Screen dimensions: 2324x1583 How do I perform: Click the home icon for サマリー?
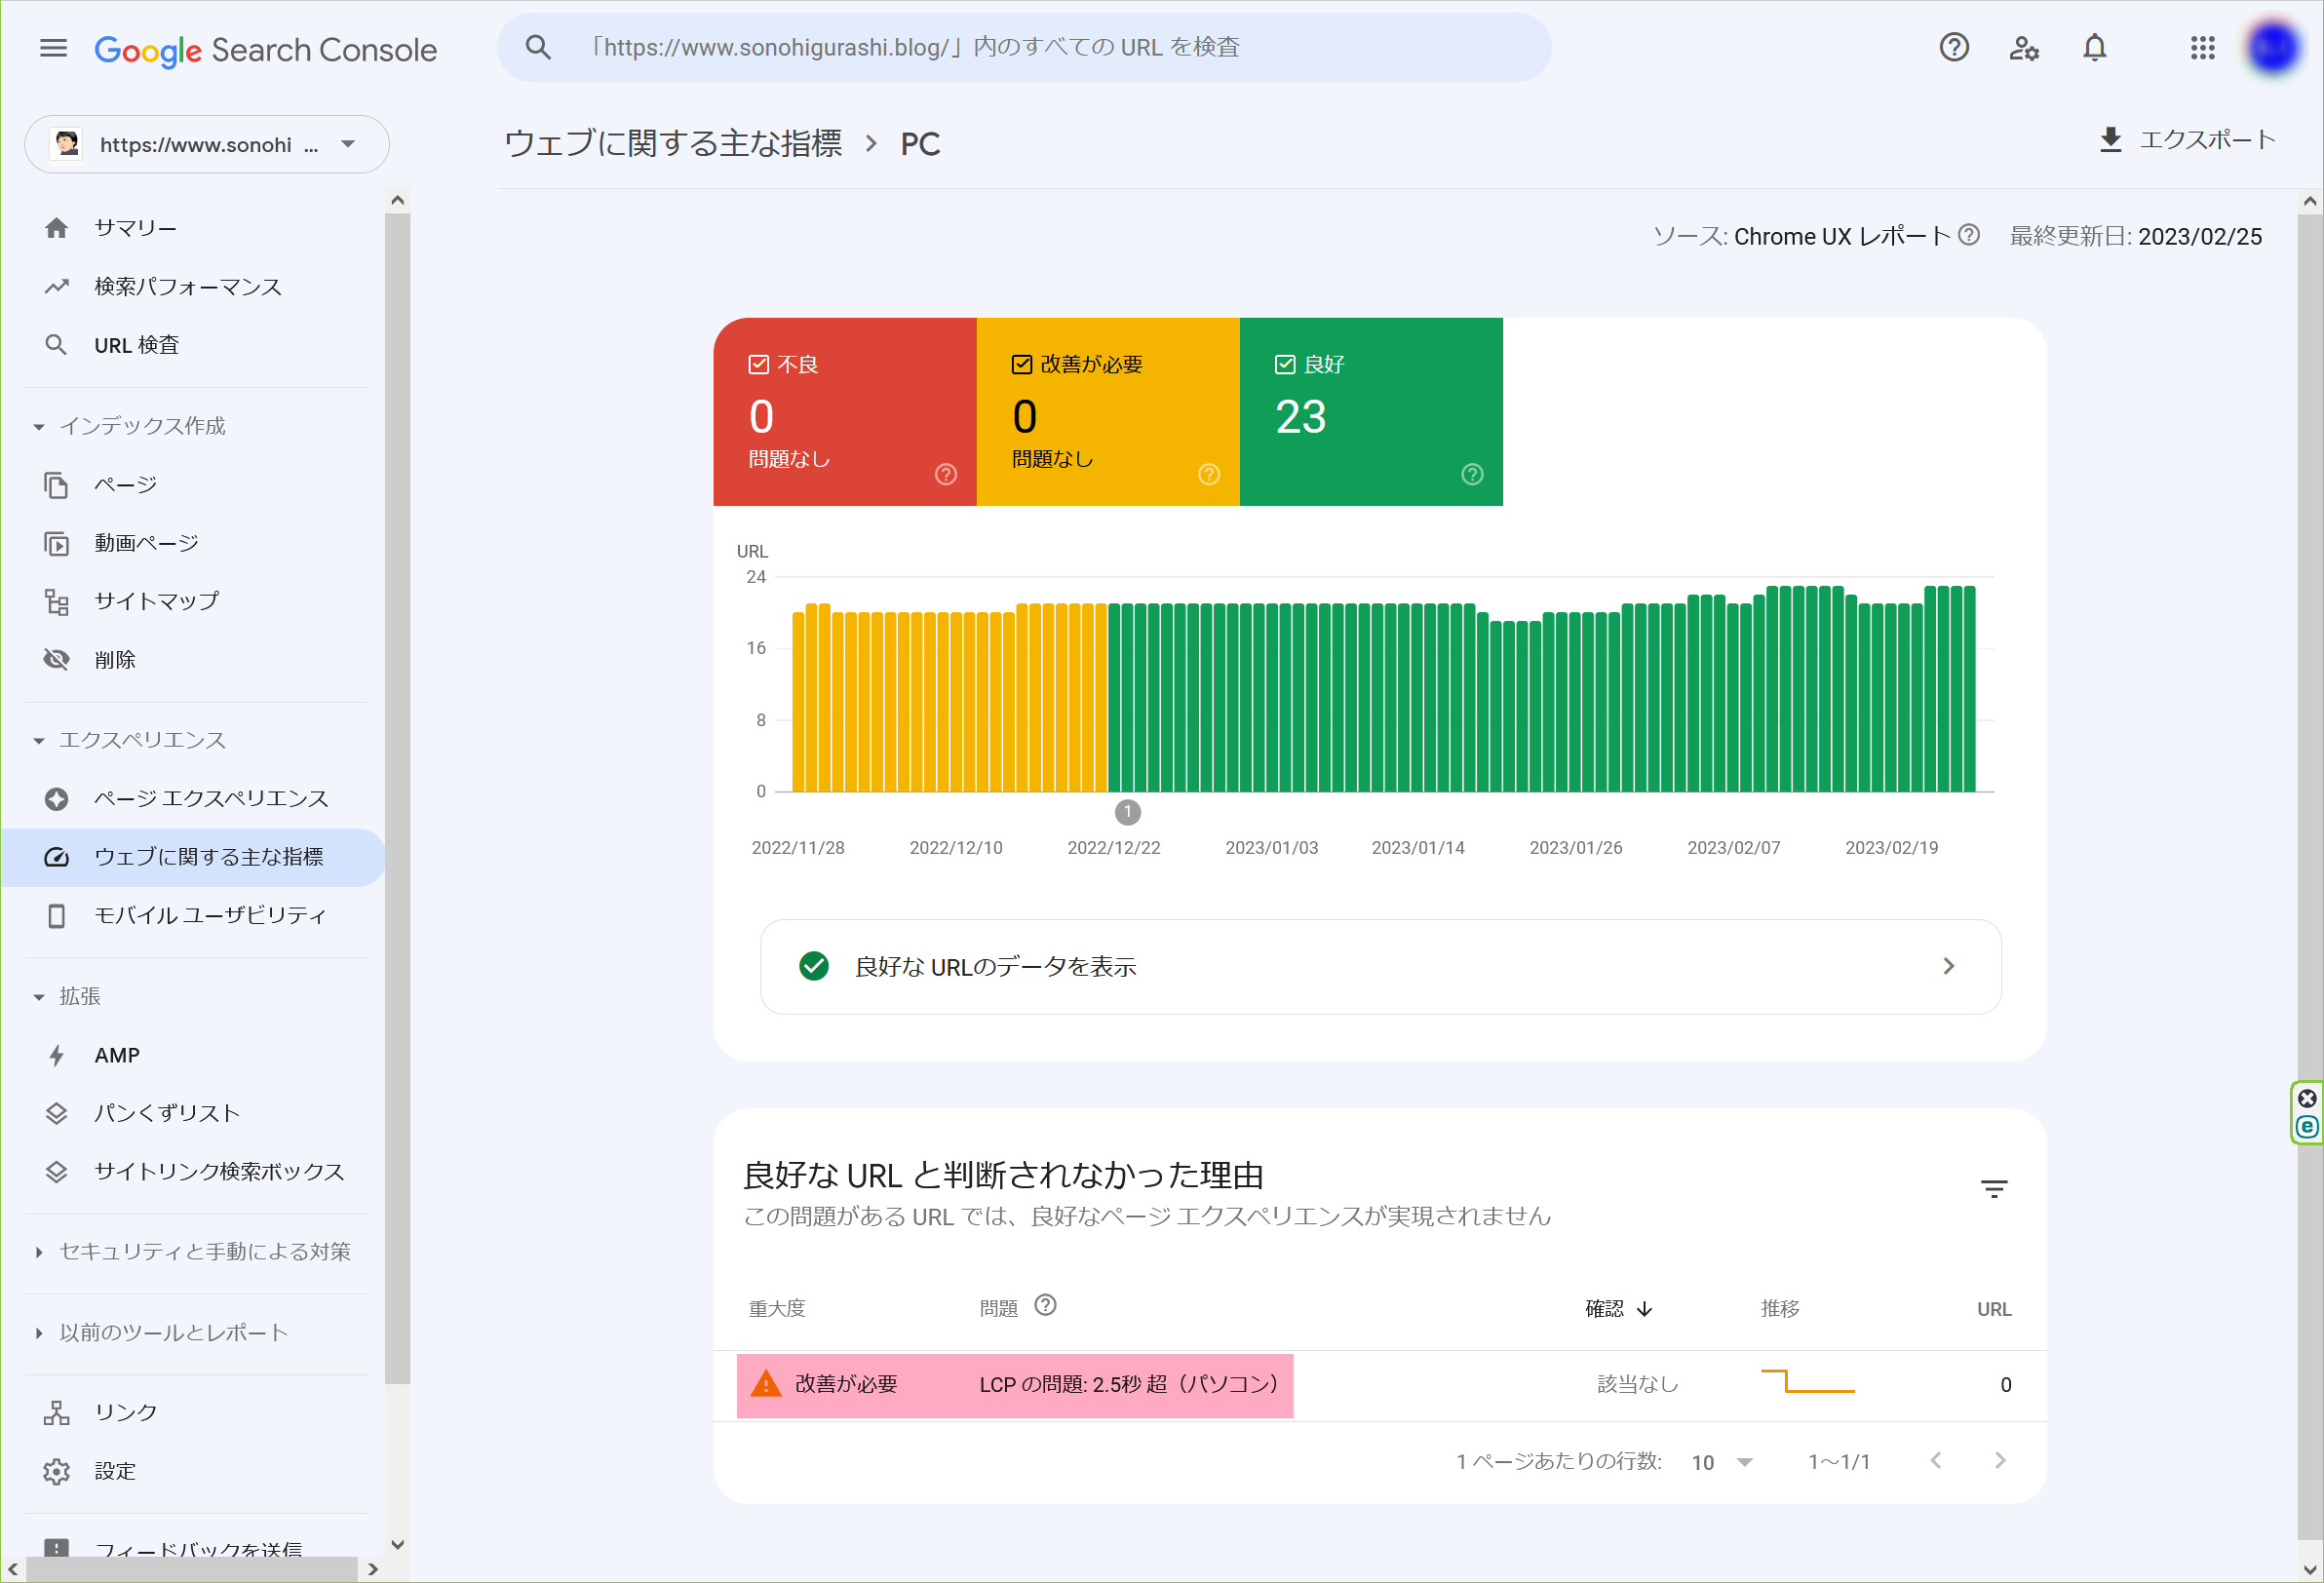[56, 228]
